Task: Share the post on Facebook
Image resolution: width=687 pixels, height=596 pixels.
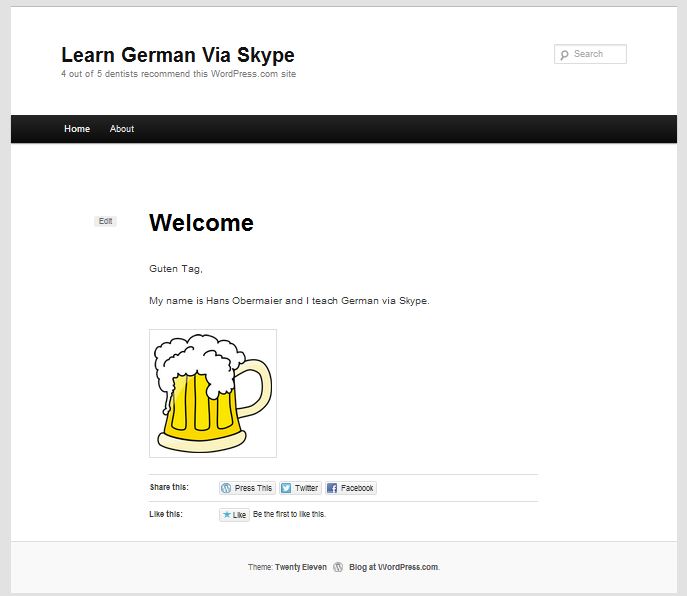Action: (x=351, y=488)
